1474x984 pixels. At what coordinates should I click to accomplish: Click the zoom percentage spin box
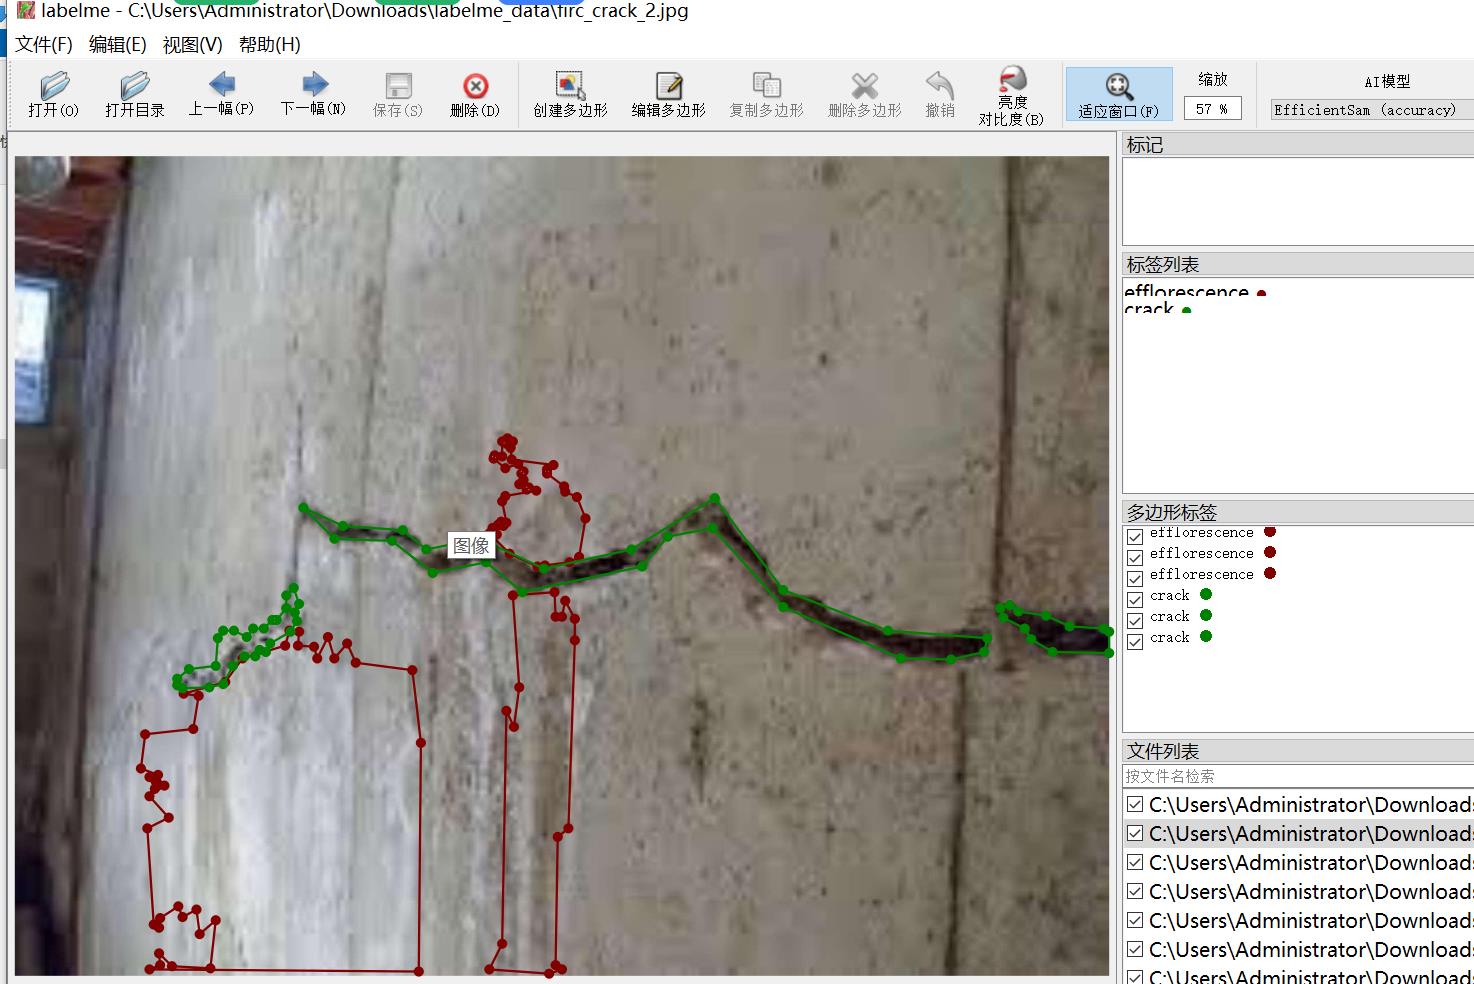[1212, 109]
